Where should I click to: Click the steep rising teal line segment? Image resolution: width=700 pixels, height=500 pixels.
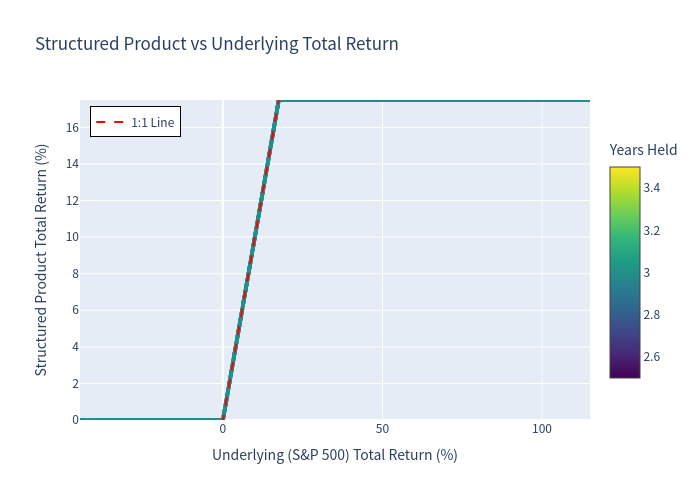(251, 260)
